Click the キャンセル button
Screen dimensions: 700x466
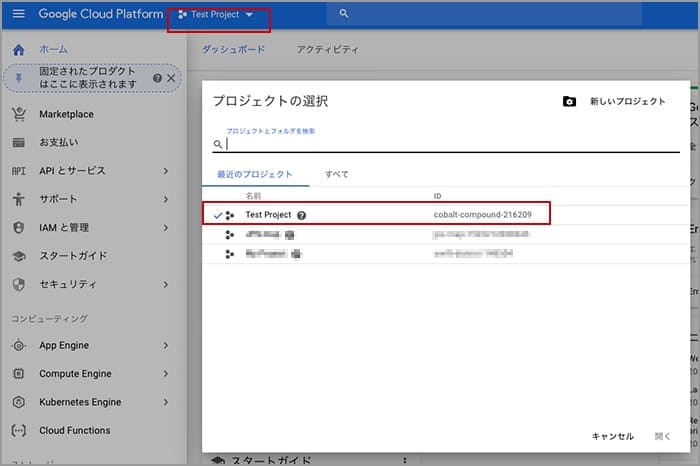click(x=612, y=437)
